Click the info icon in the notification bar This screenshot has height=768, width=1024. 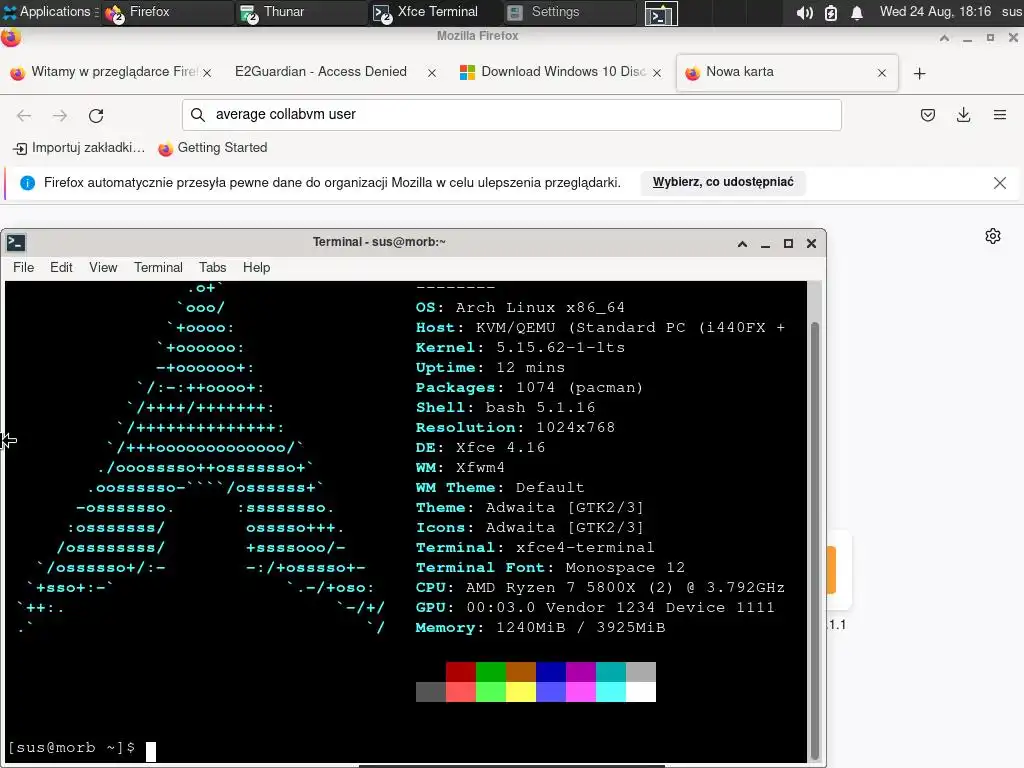[x=27, y=183]
